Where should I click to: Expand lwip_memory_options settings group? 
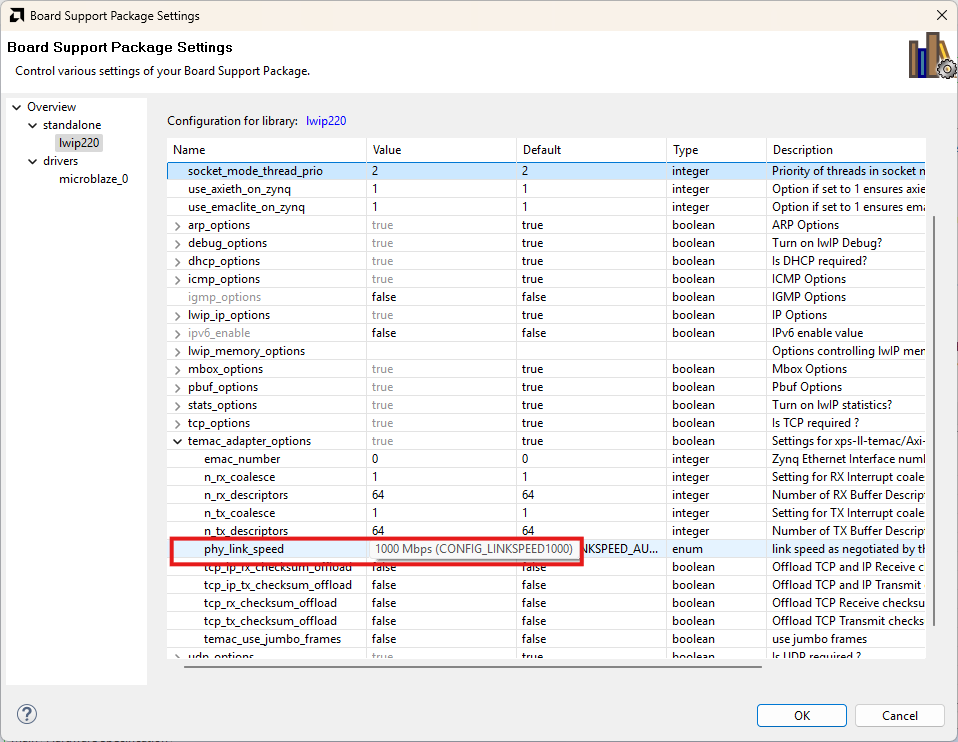pos(178,351)
